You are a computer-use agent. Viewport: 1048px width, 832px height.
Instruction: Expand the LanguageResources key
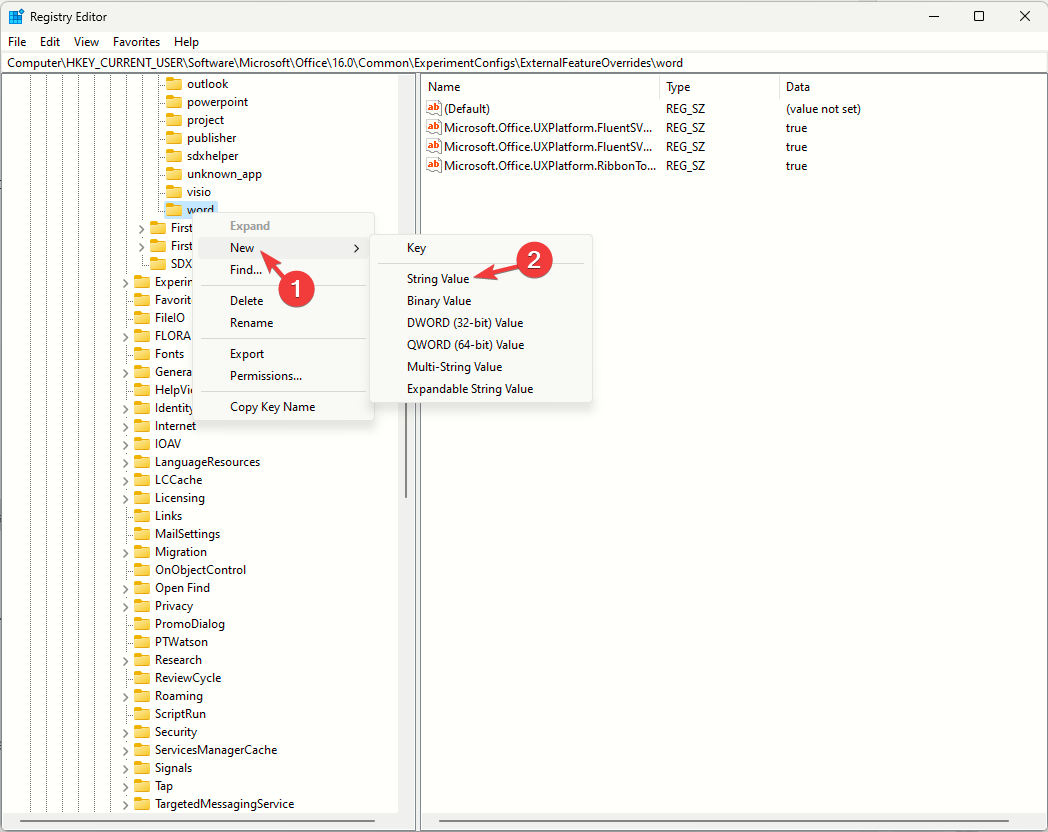[x=126, y=462]
